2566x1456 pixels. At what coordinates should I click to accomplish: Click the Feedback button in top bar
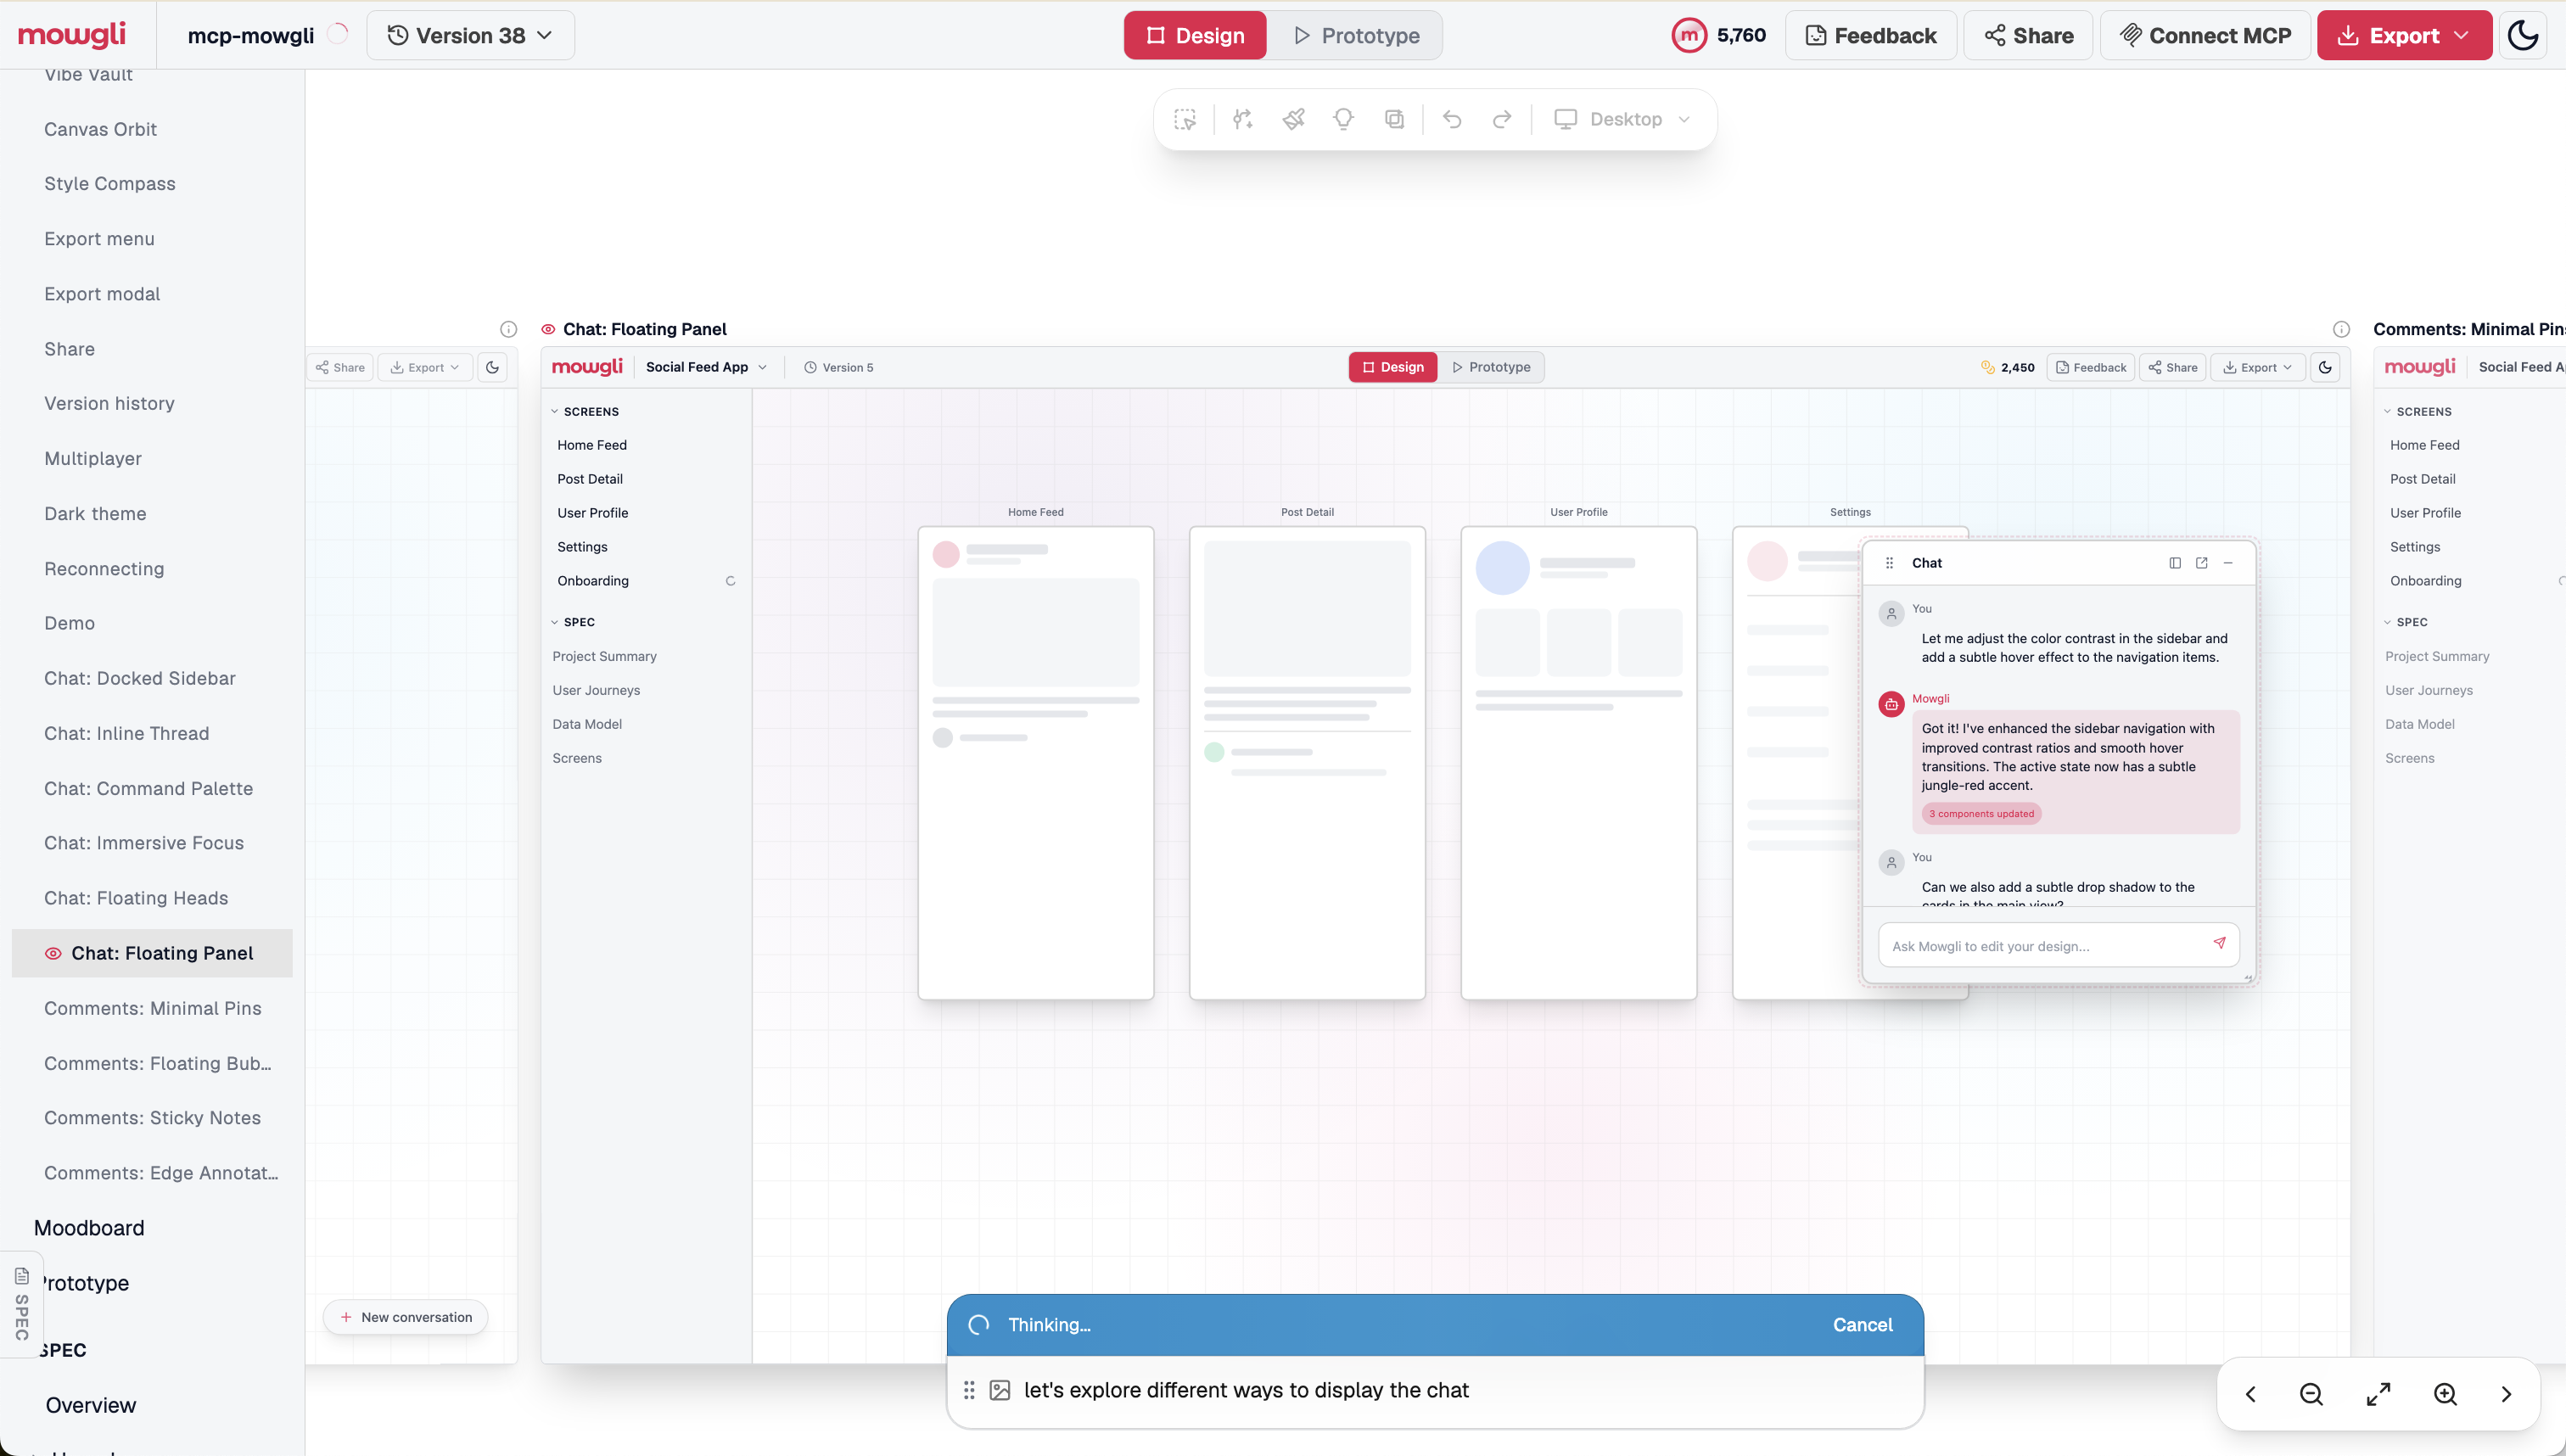[x=1871, y=35]
